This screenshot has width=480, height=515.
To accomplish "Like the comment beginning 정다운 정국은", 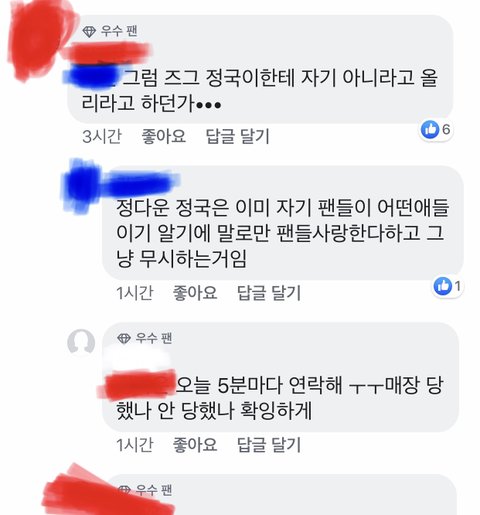I will pyautogui.click(x=195, y=293).
